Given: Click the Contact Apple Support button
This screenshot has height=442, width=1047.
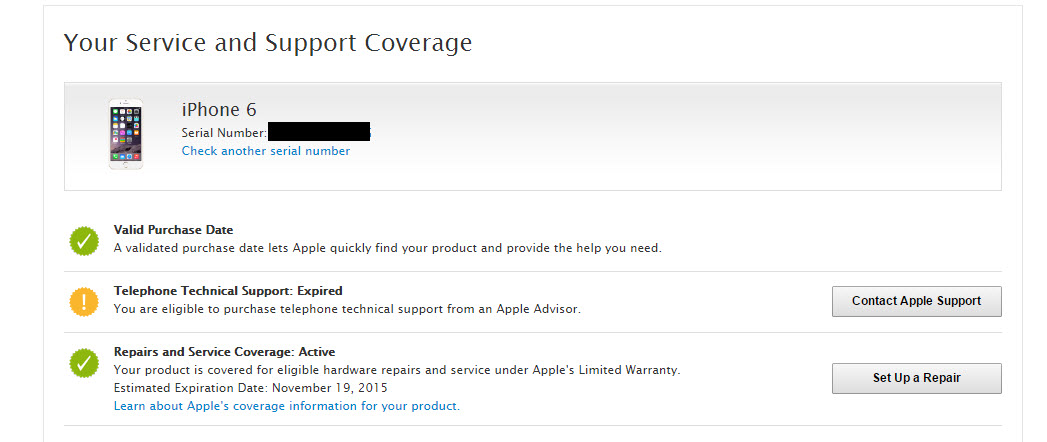Looking at the screenshot, I should point(916,301).
